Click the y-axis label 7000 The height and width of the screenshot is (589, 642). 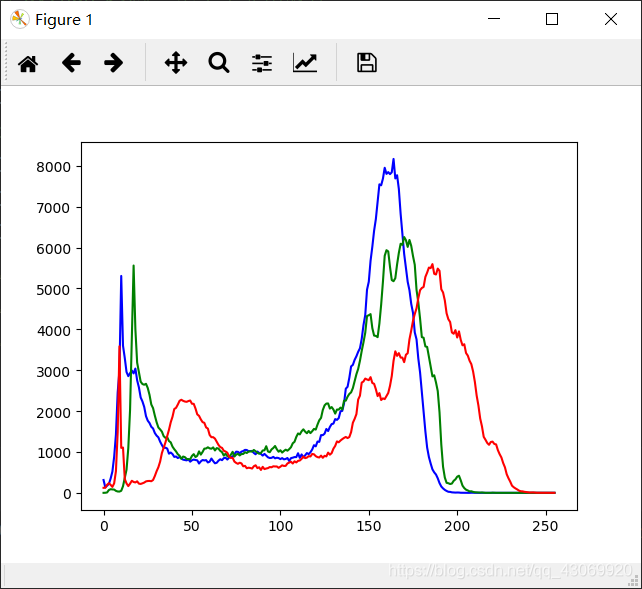(54, 208)
